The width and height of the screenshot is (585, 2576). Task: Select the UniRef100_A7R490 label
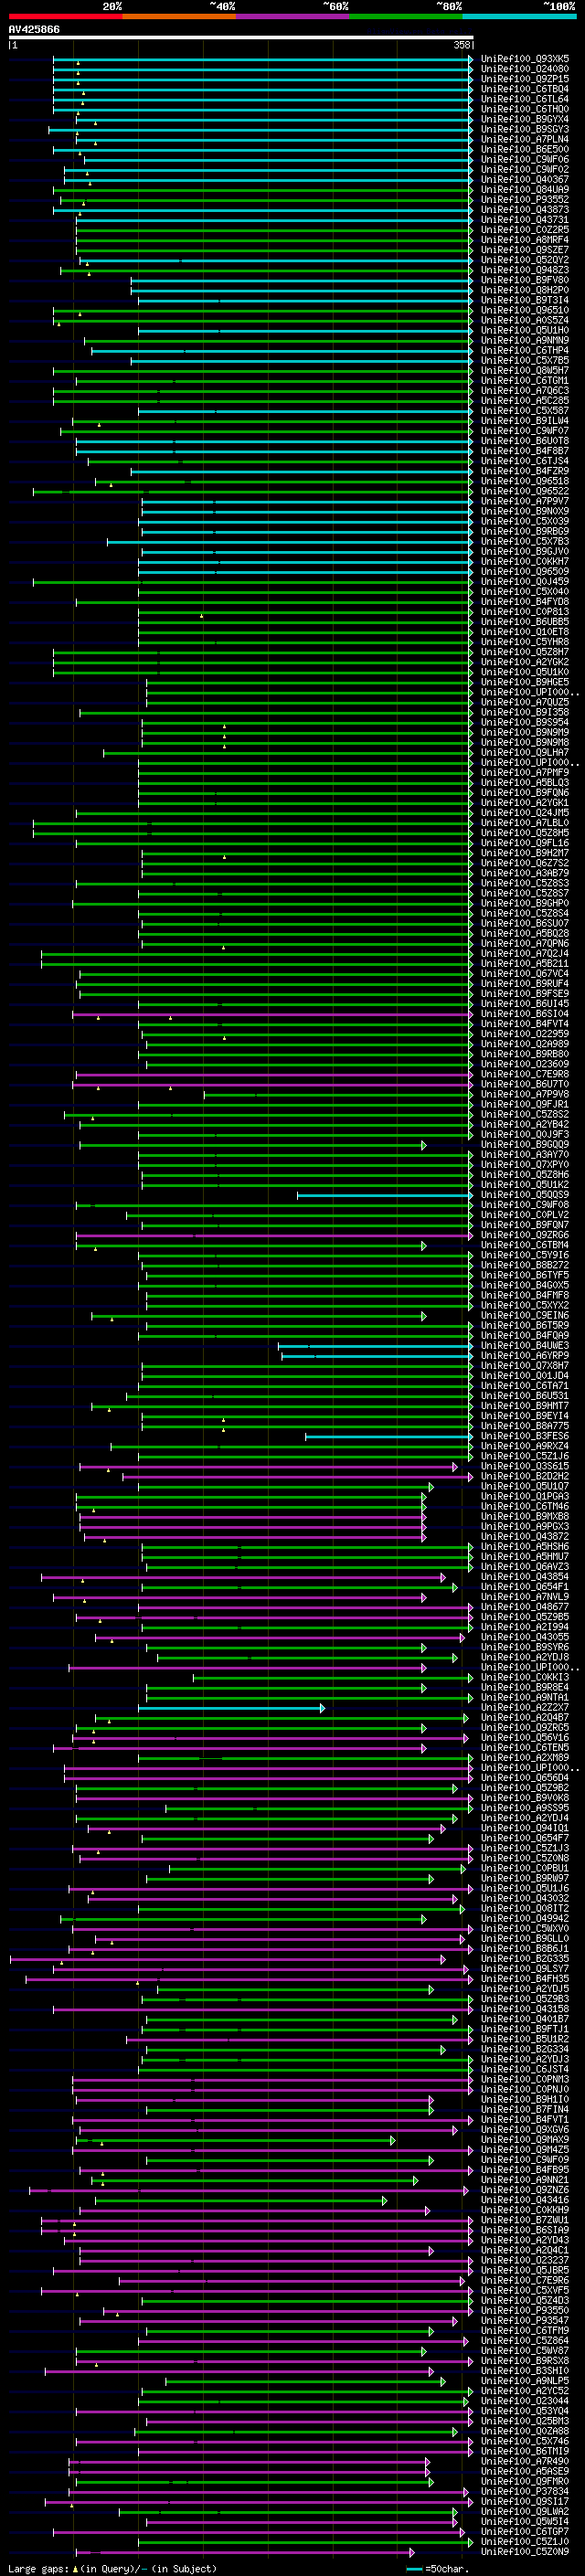(525, 2461)
